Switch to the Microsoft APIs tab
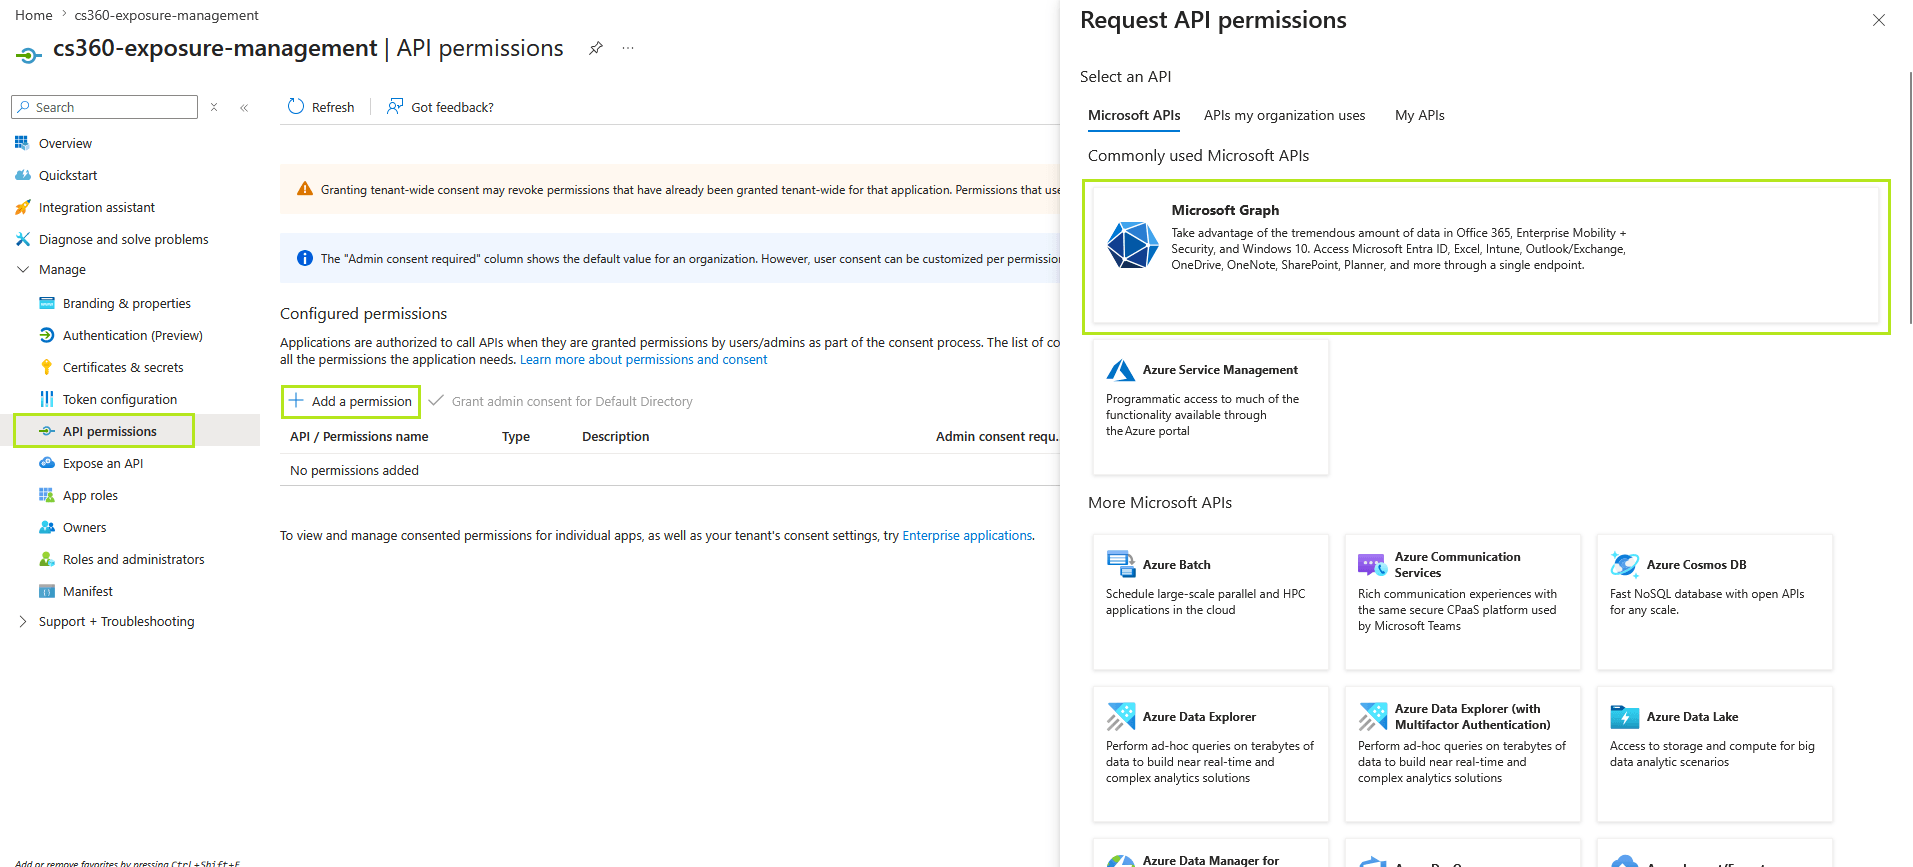Viewport: 1913px width, 867px height. [x=1134, y=115]
